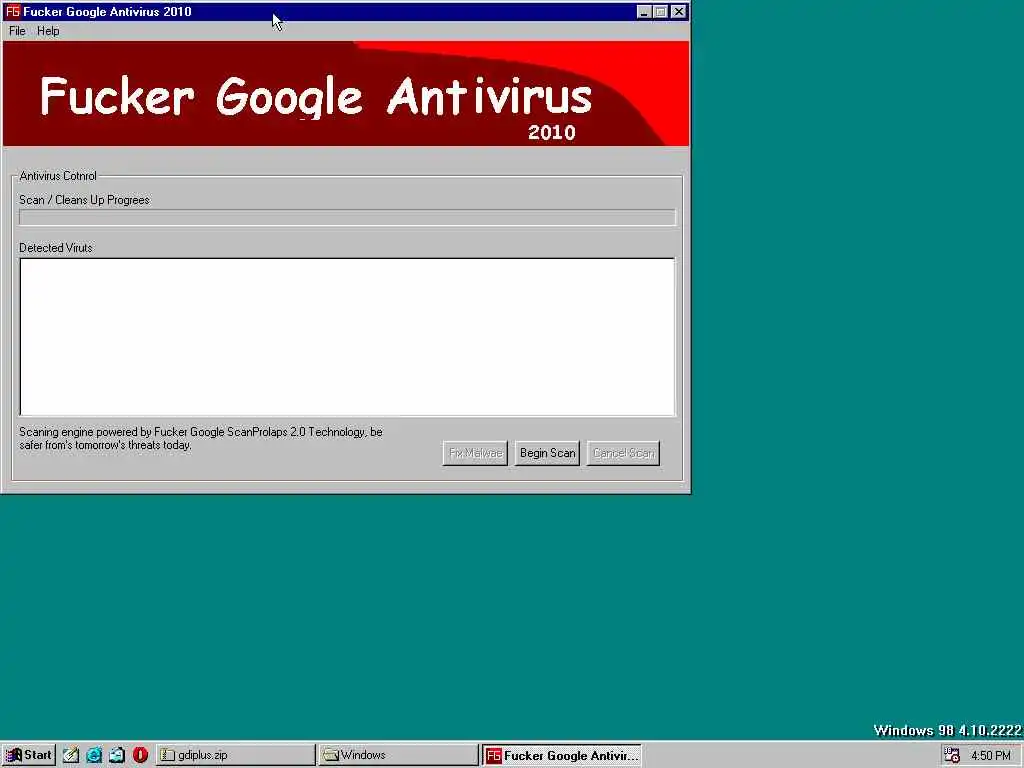The image size is (1024, 768).
Task: Select the Fucker Google Antivir... taskbar button
Action: coord(562,755)
